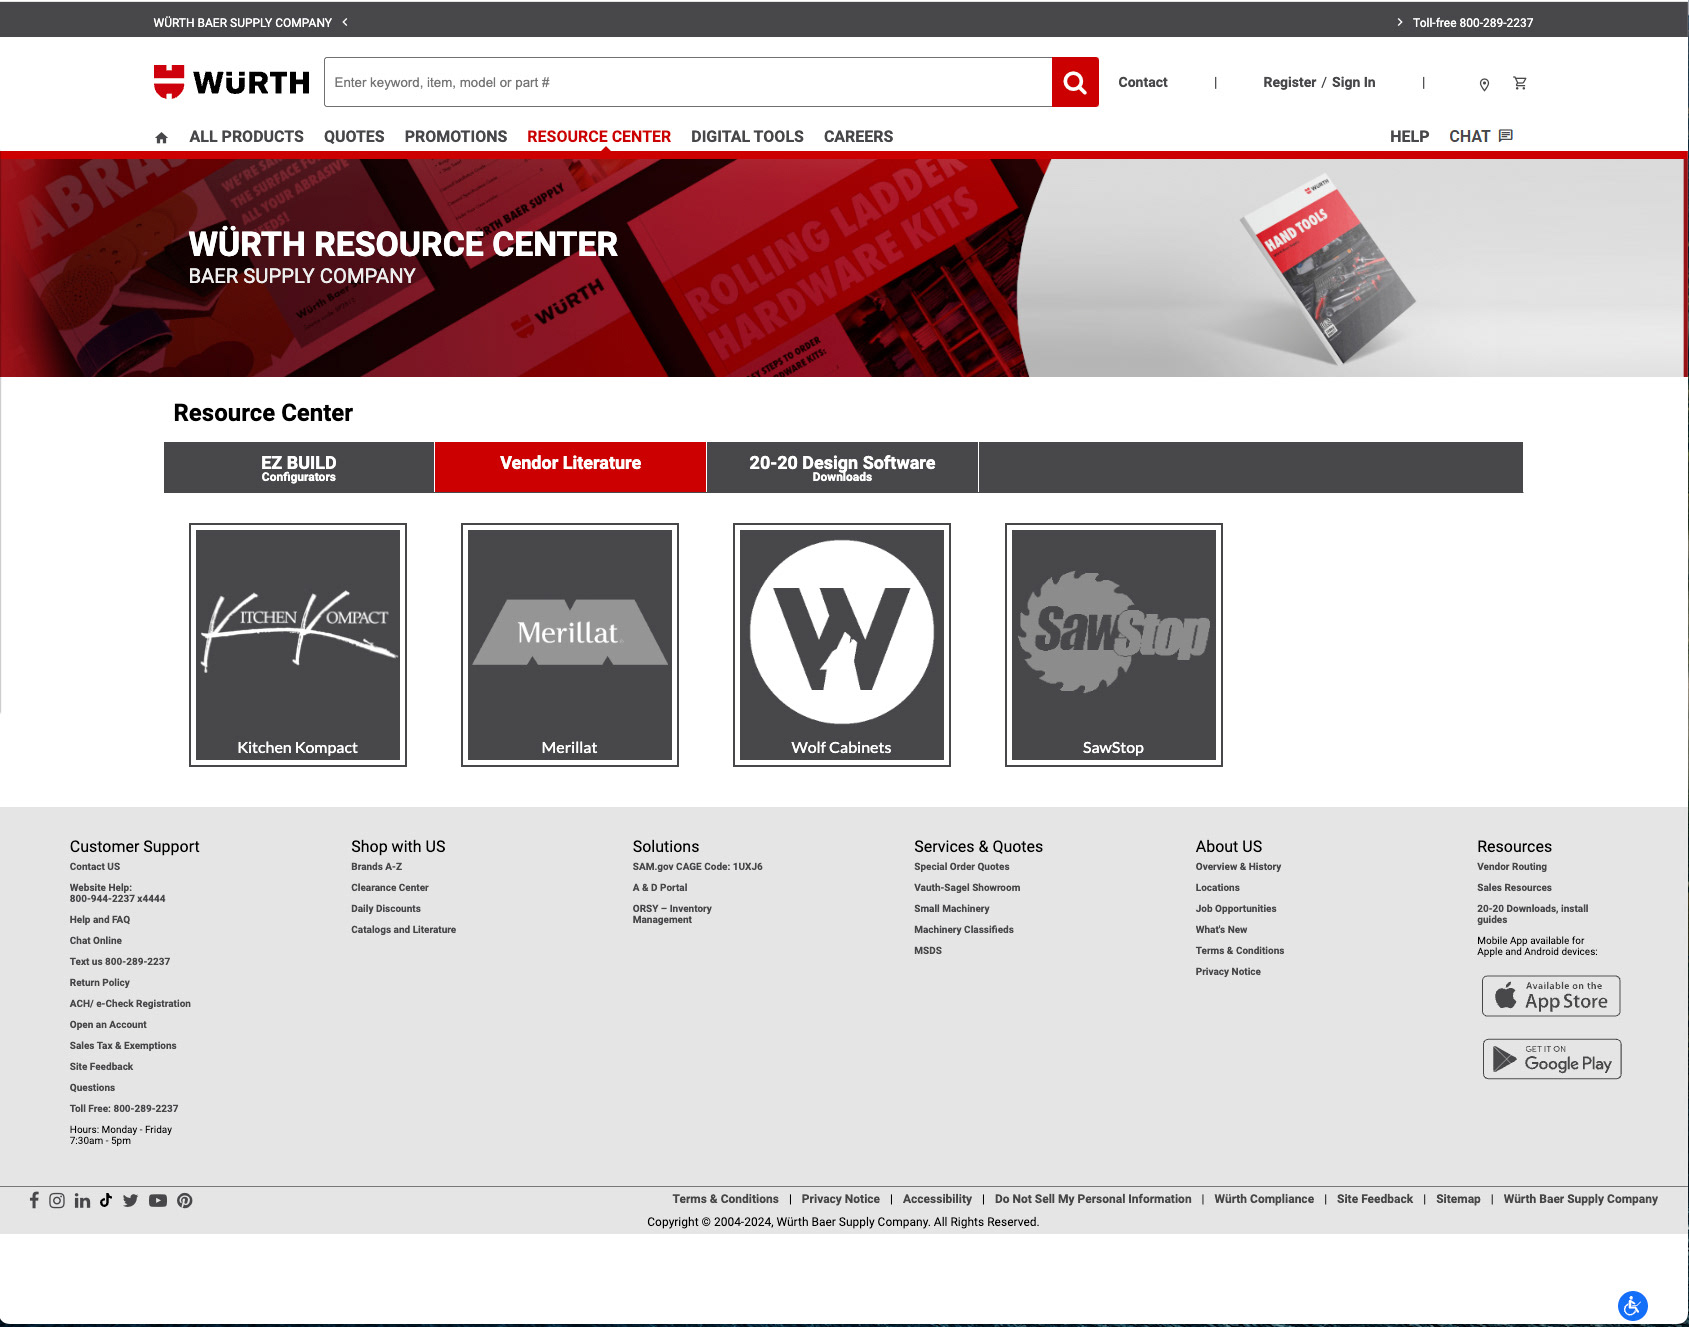
Task: Open the Machinery Classifieds link
Action: 964,930
